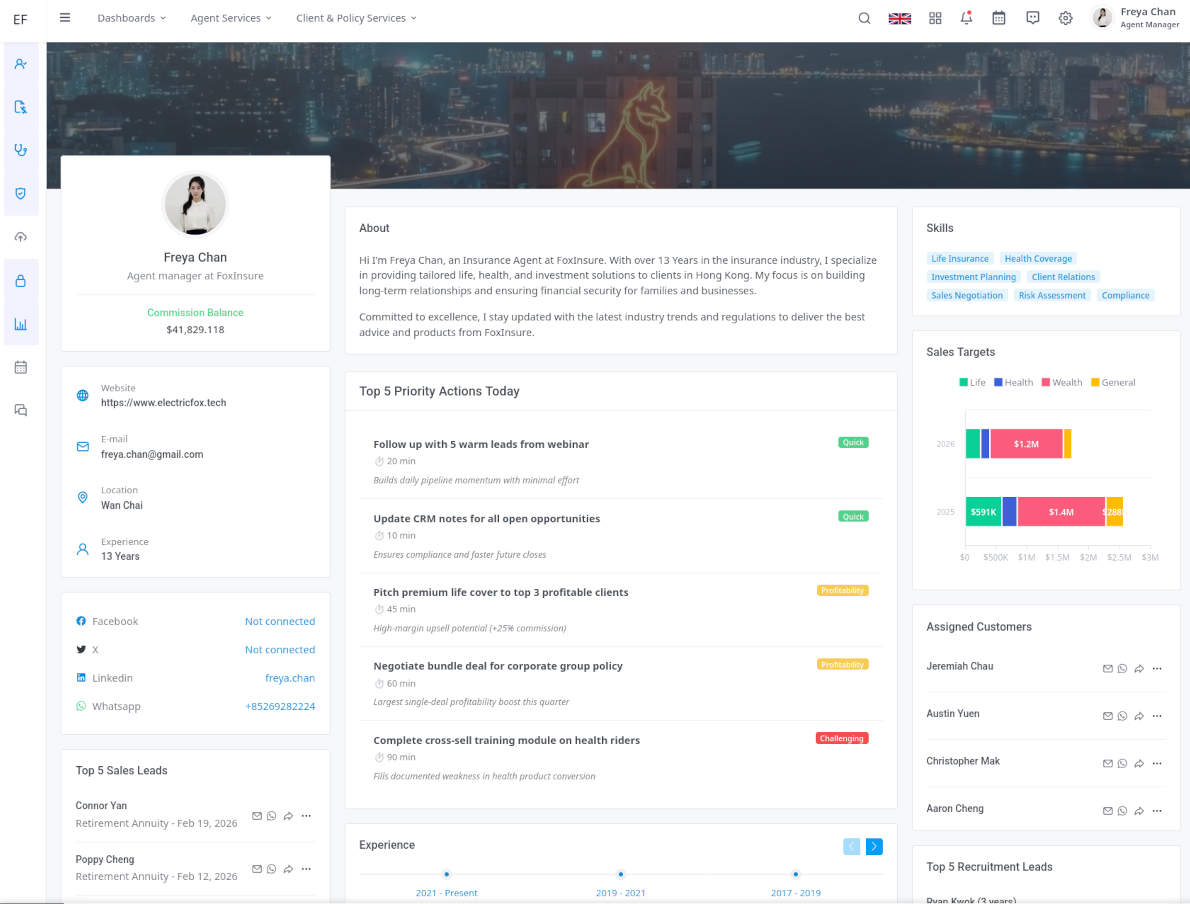Select the user profile sidebar icon
Screen dimensions: 1190x904
(21, 64)
